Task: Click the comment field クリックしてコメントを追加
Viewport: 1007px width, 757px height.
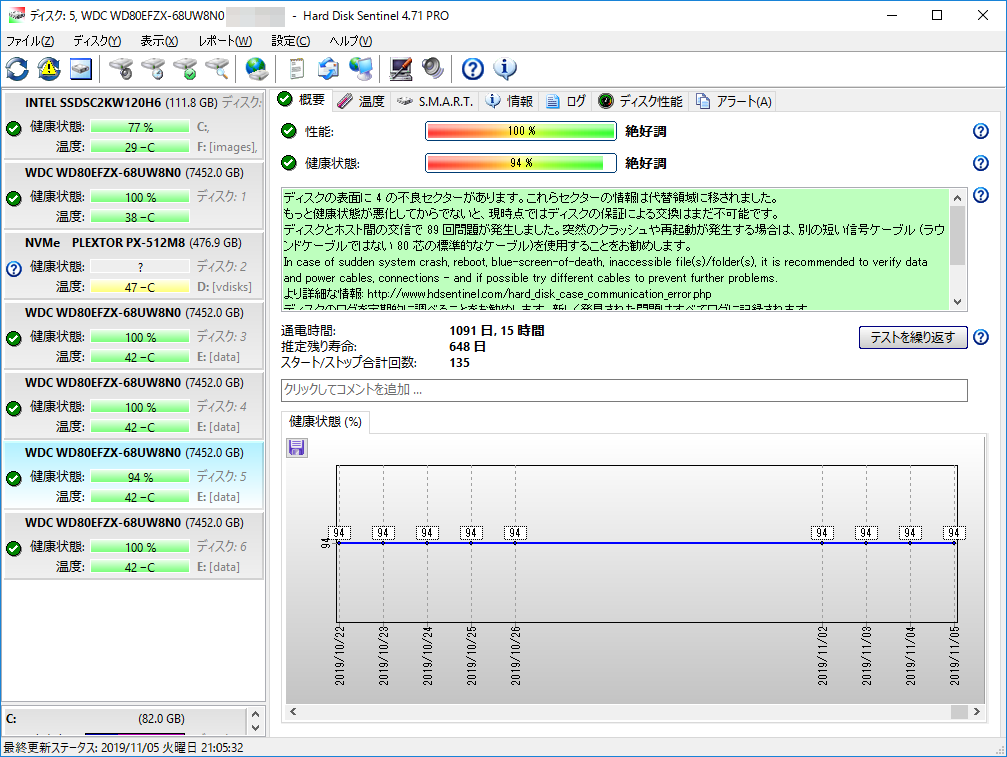Action: (624, 390)
